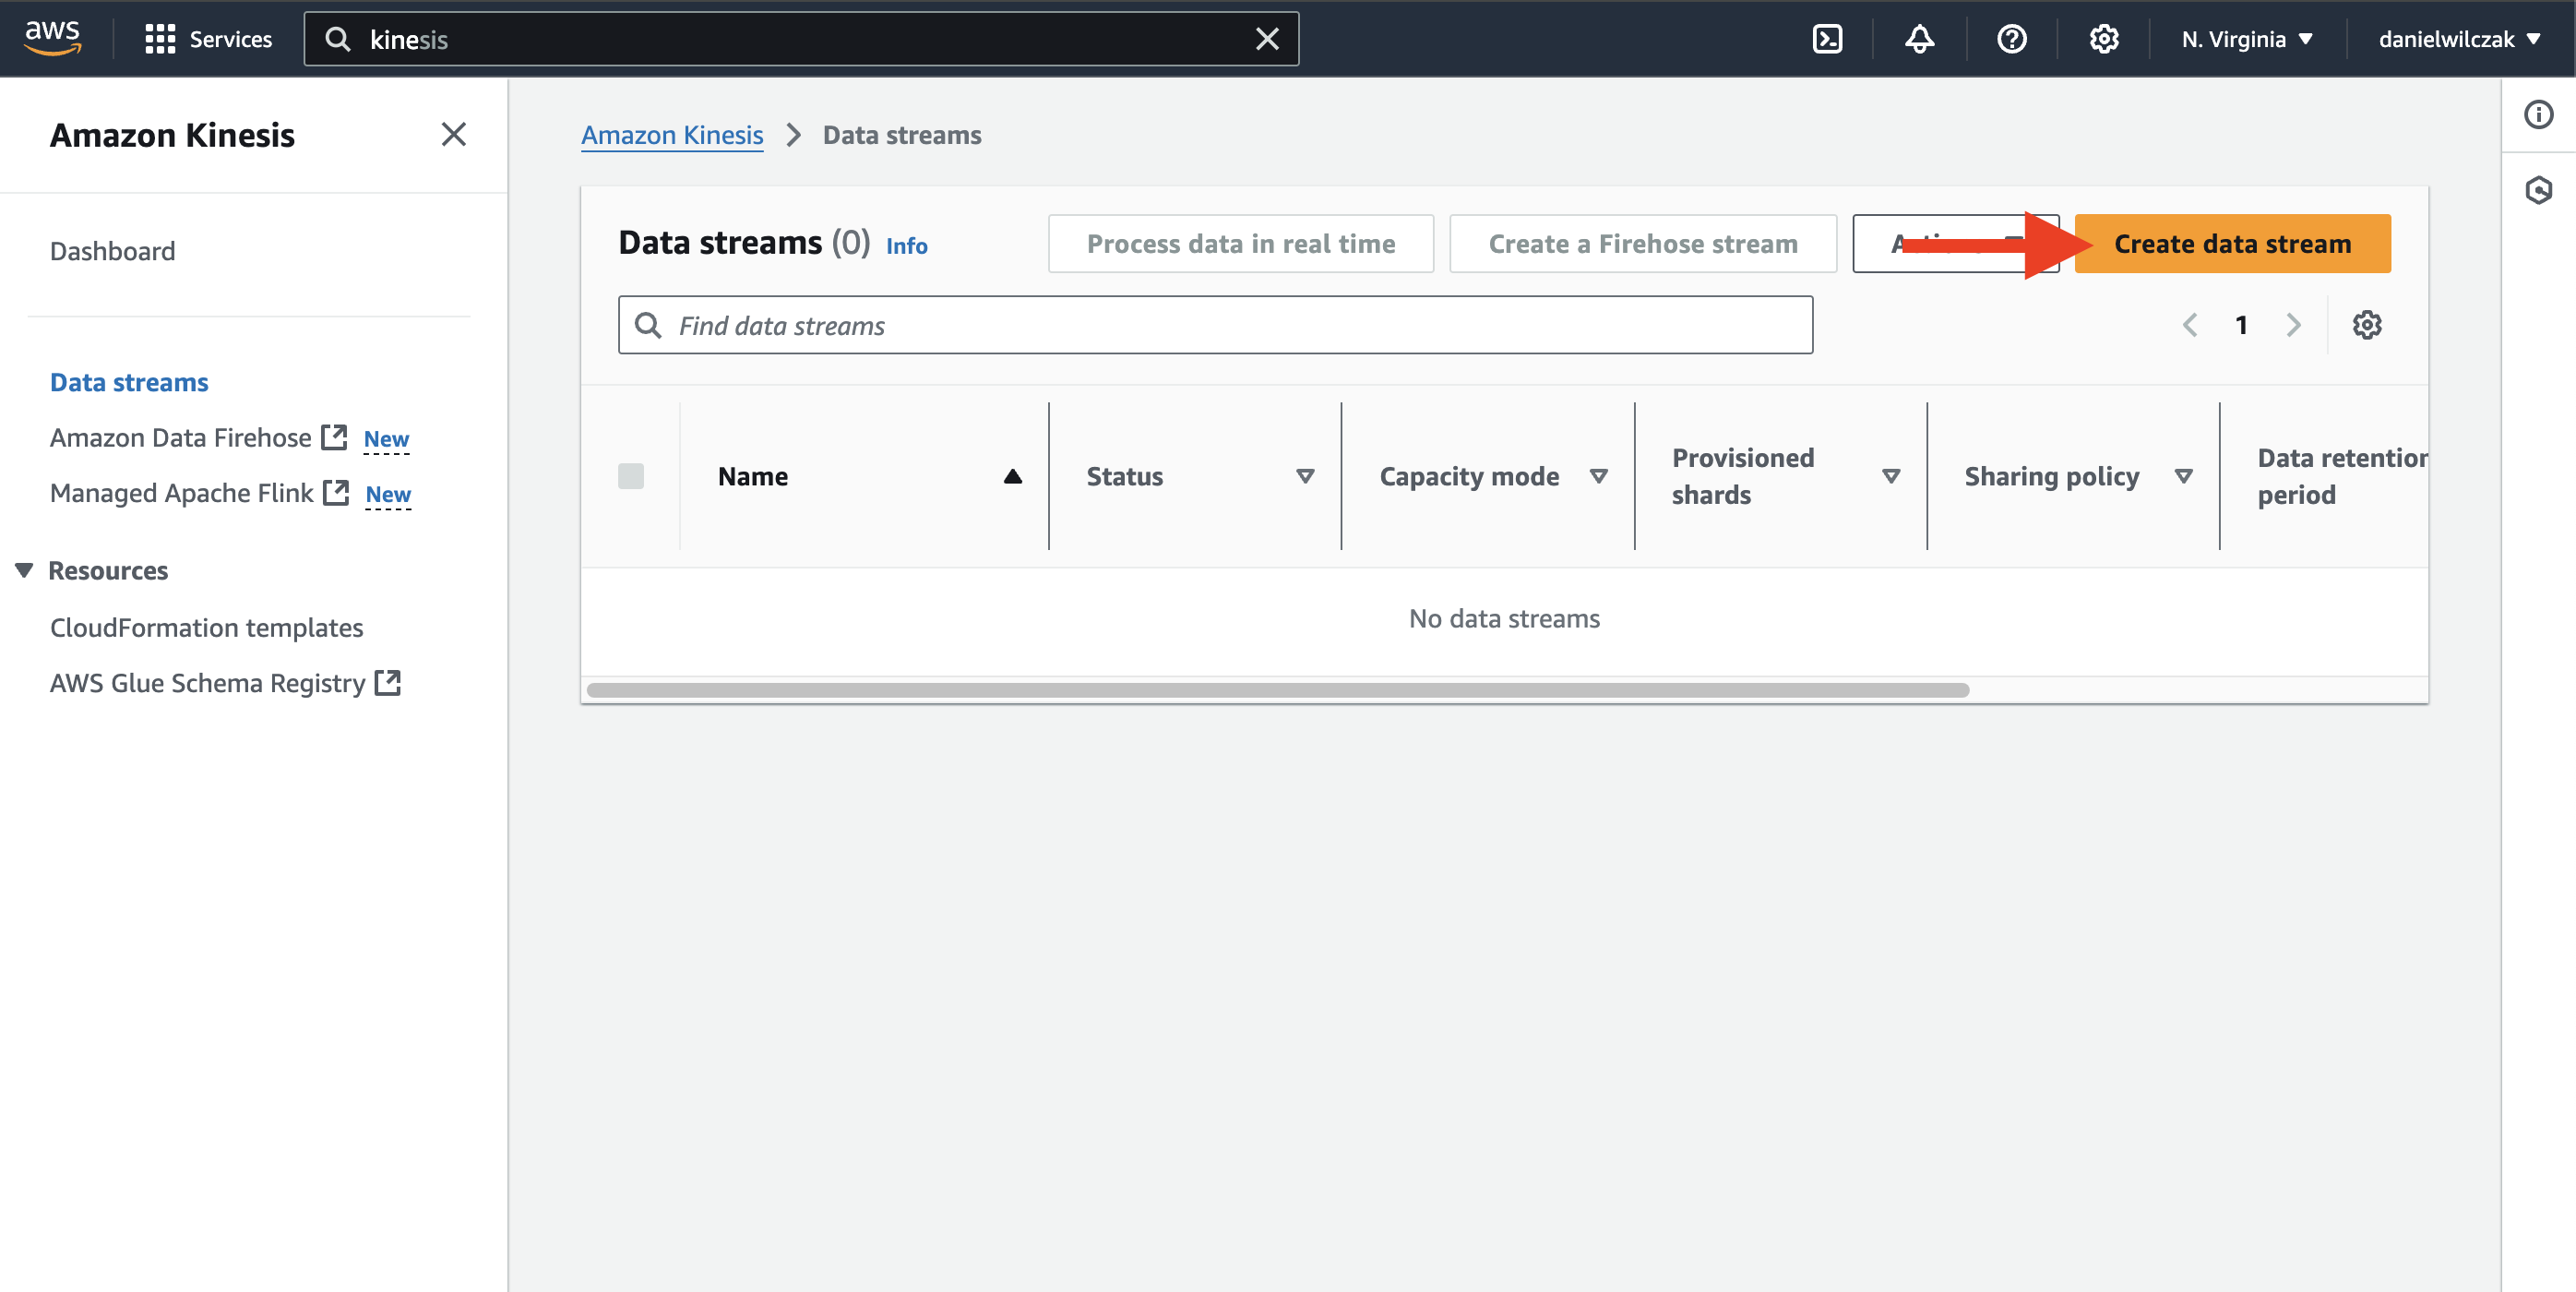2576x1292 pixels.
Task: Go to the next table page
Action: pos(2293,324)
